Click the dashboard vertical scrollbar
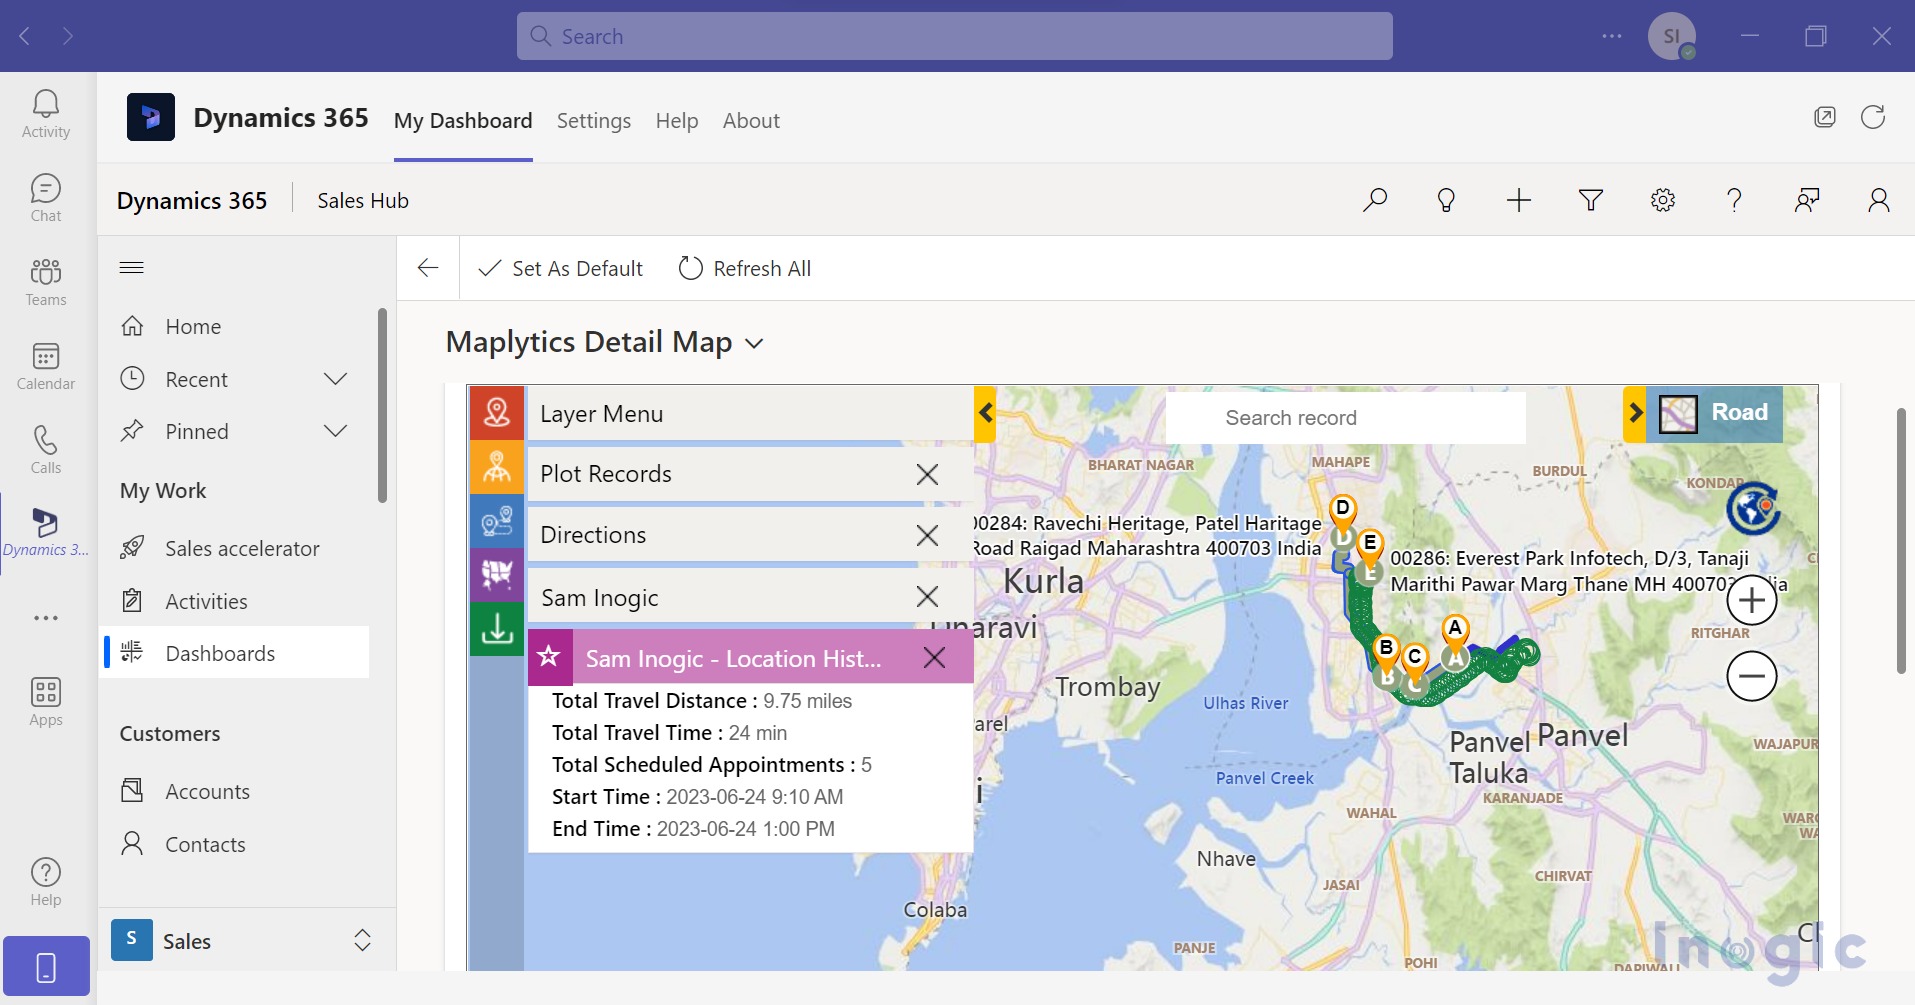 click(1902, 540)
